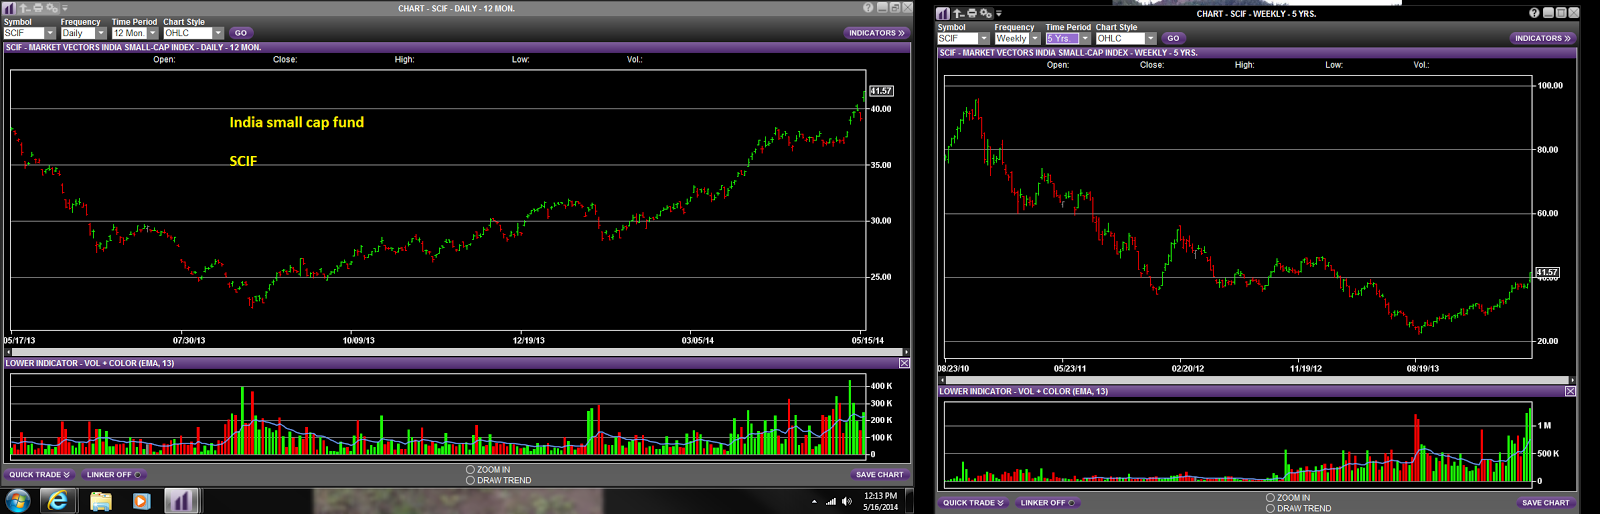This screenshot has width=1600, height=514.
Task: Close the weekly lower volume indicator panel
Action: 1570,391
